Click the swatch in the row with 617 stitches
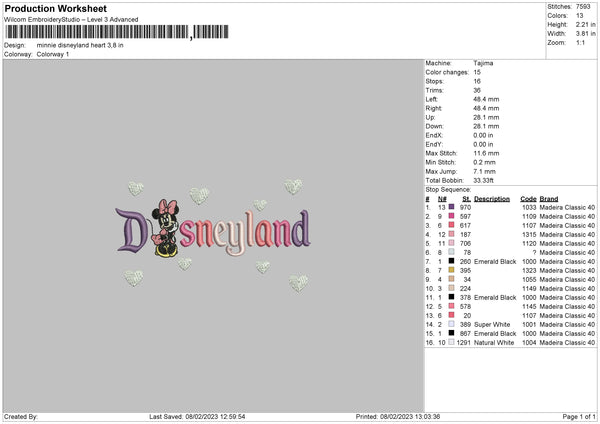Screen dimensions: 600x424 (x=452, y=225)
